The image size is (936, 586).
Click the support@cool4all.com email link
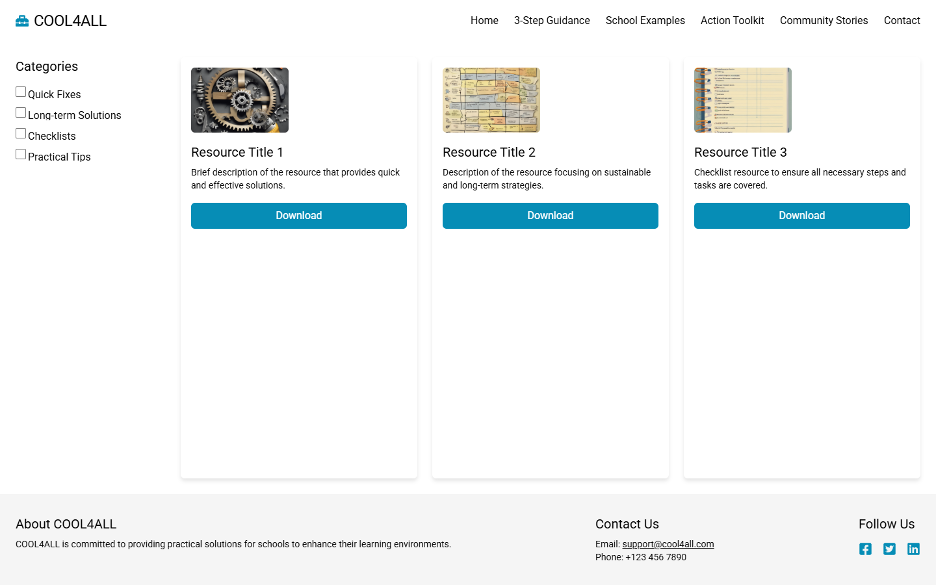667,544
